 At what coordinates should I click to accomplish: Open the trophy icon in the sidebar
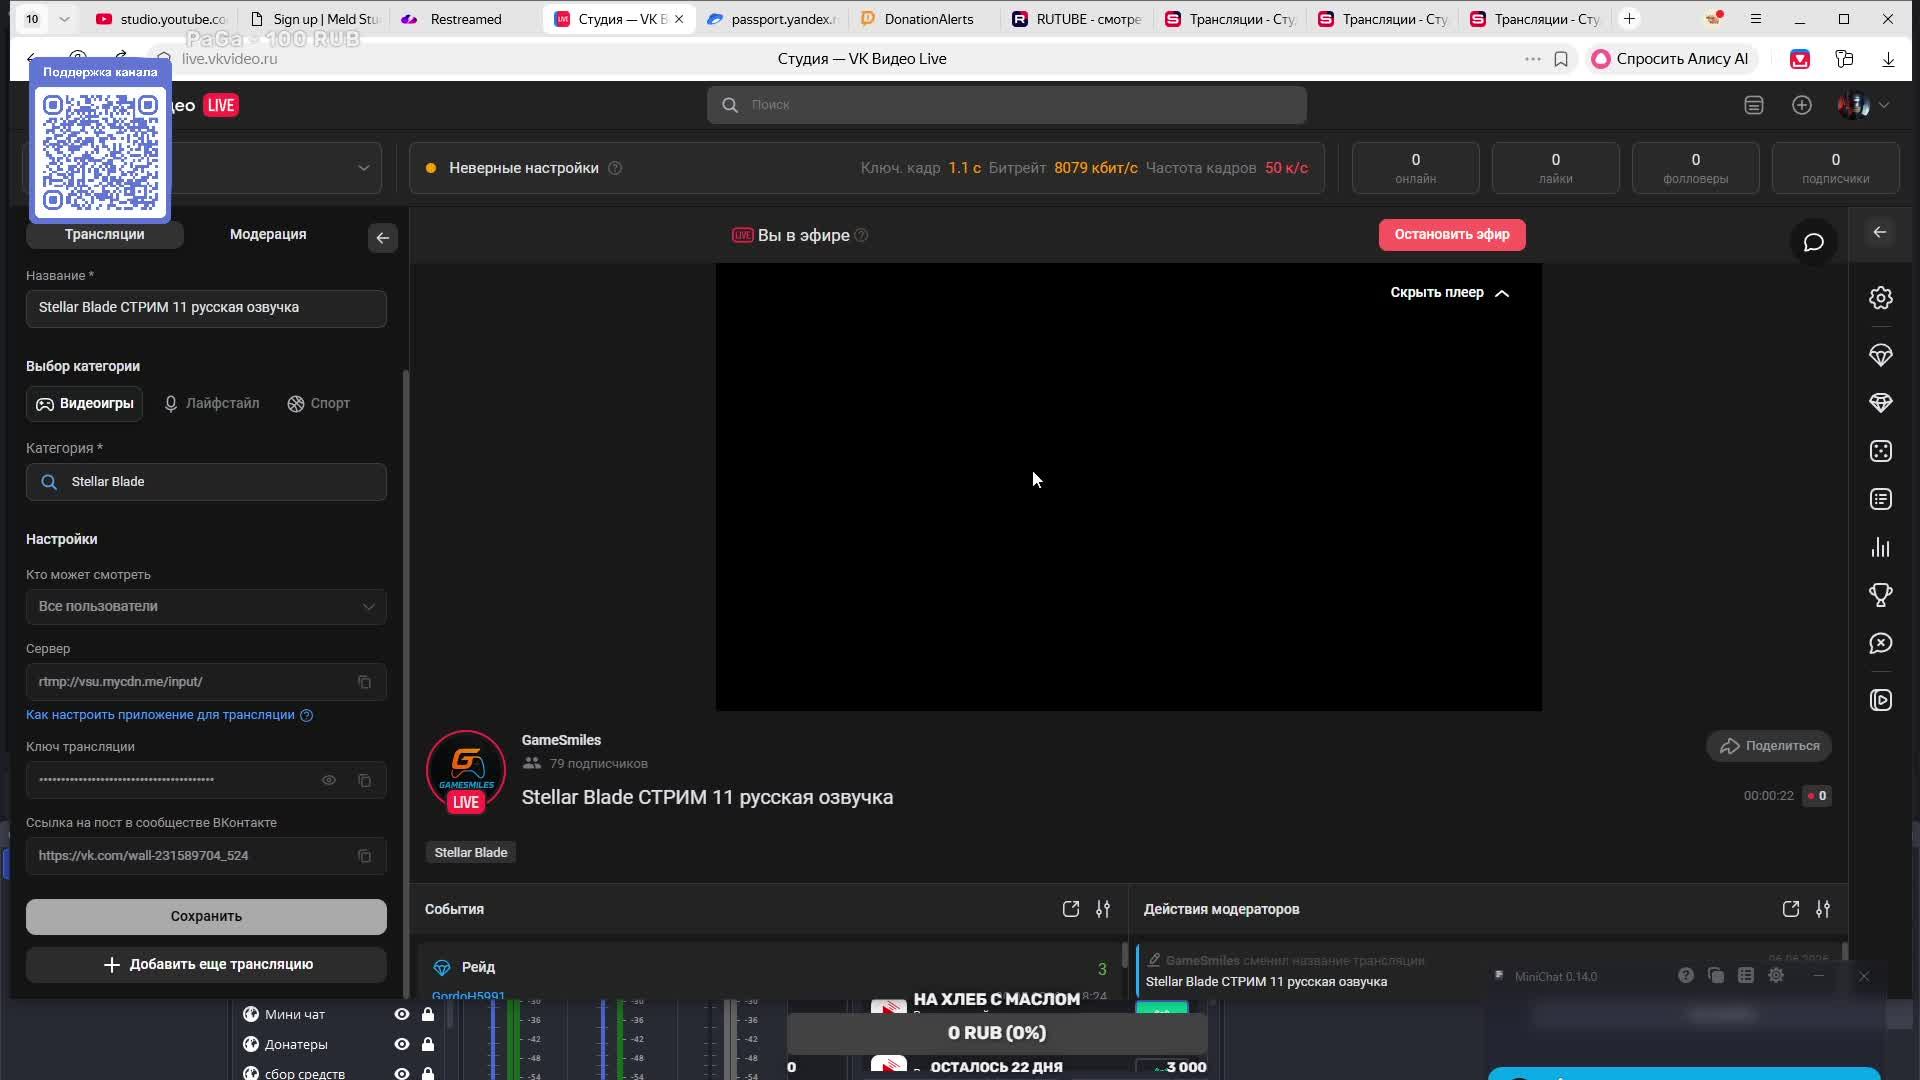pyautogui.click(x=1881, y=595)
